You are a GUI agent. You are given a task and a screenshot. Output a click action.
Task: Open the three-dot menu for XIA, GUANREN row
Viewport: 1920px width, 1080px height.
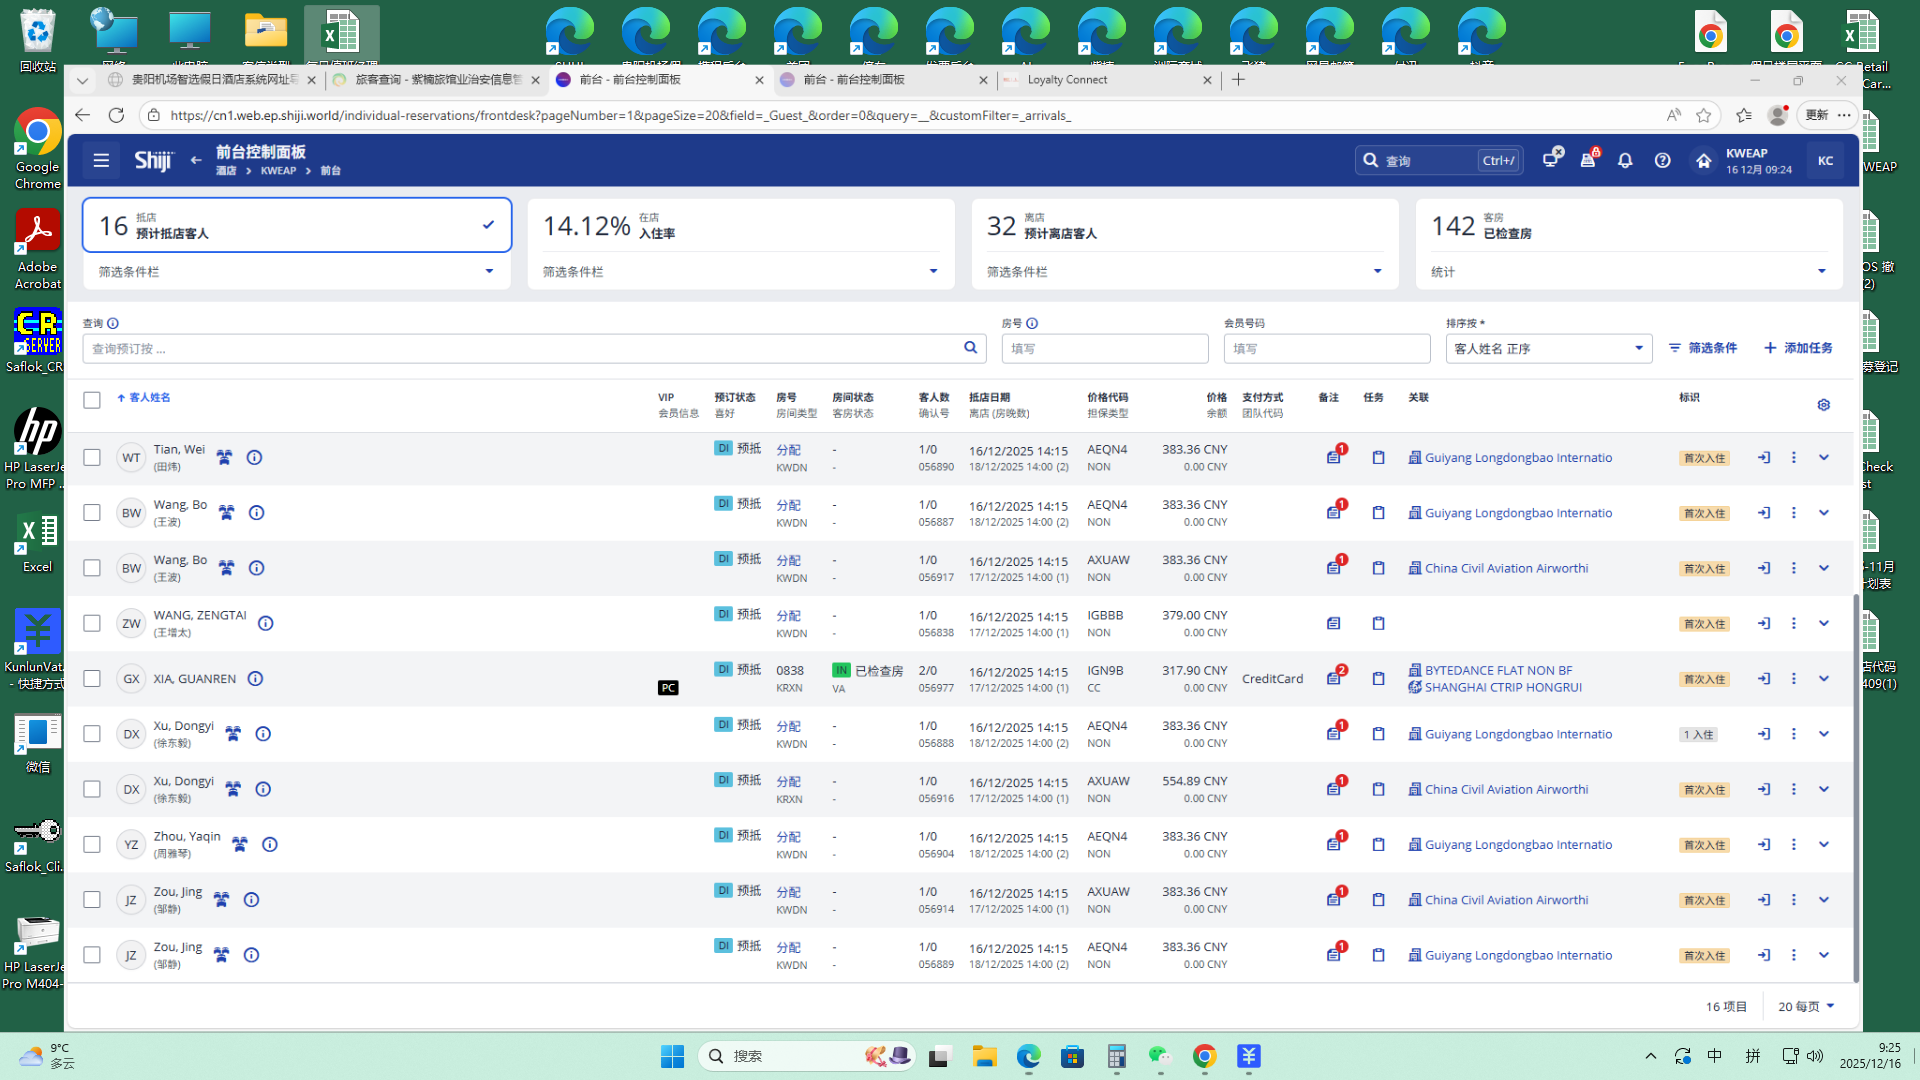pos(1793,678)
